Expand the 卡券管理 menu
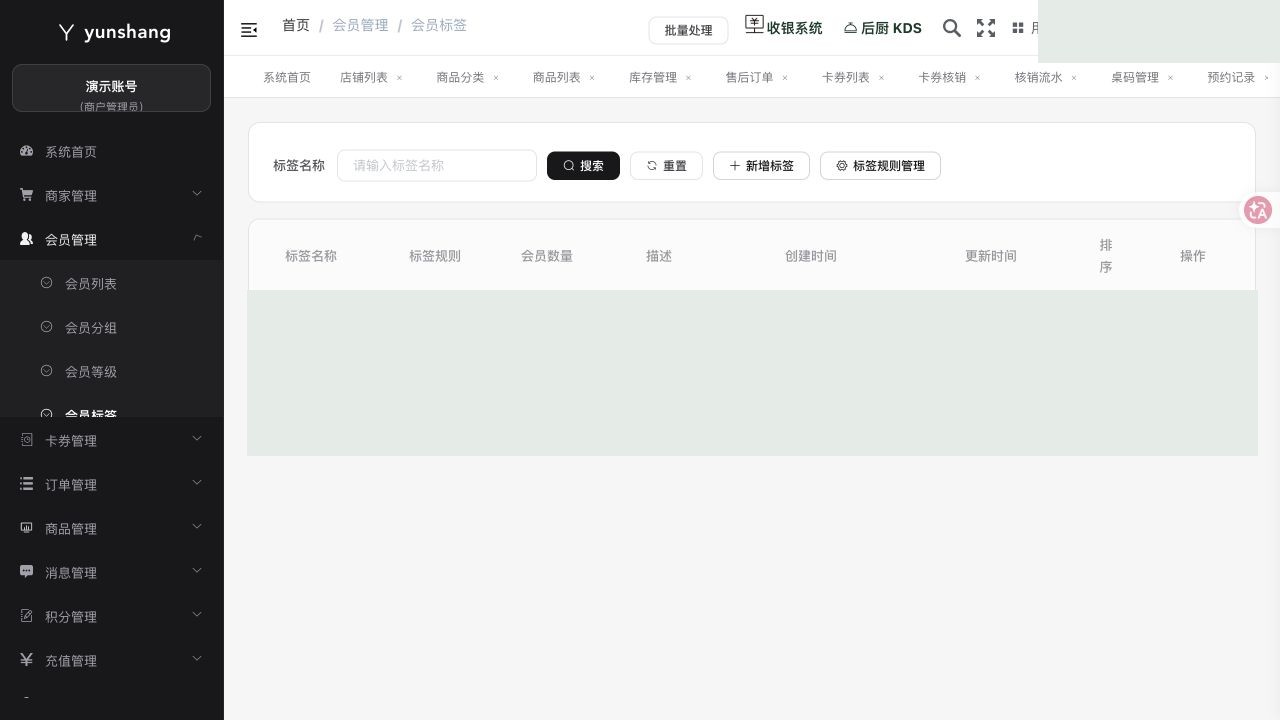 [x=112, y=440]
